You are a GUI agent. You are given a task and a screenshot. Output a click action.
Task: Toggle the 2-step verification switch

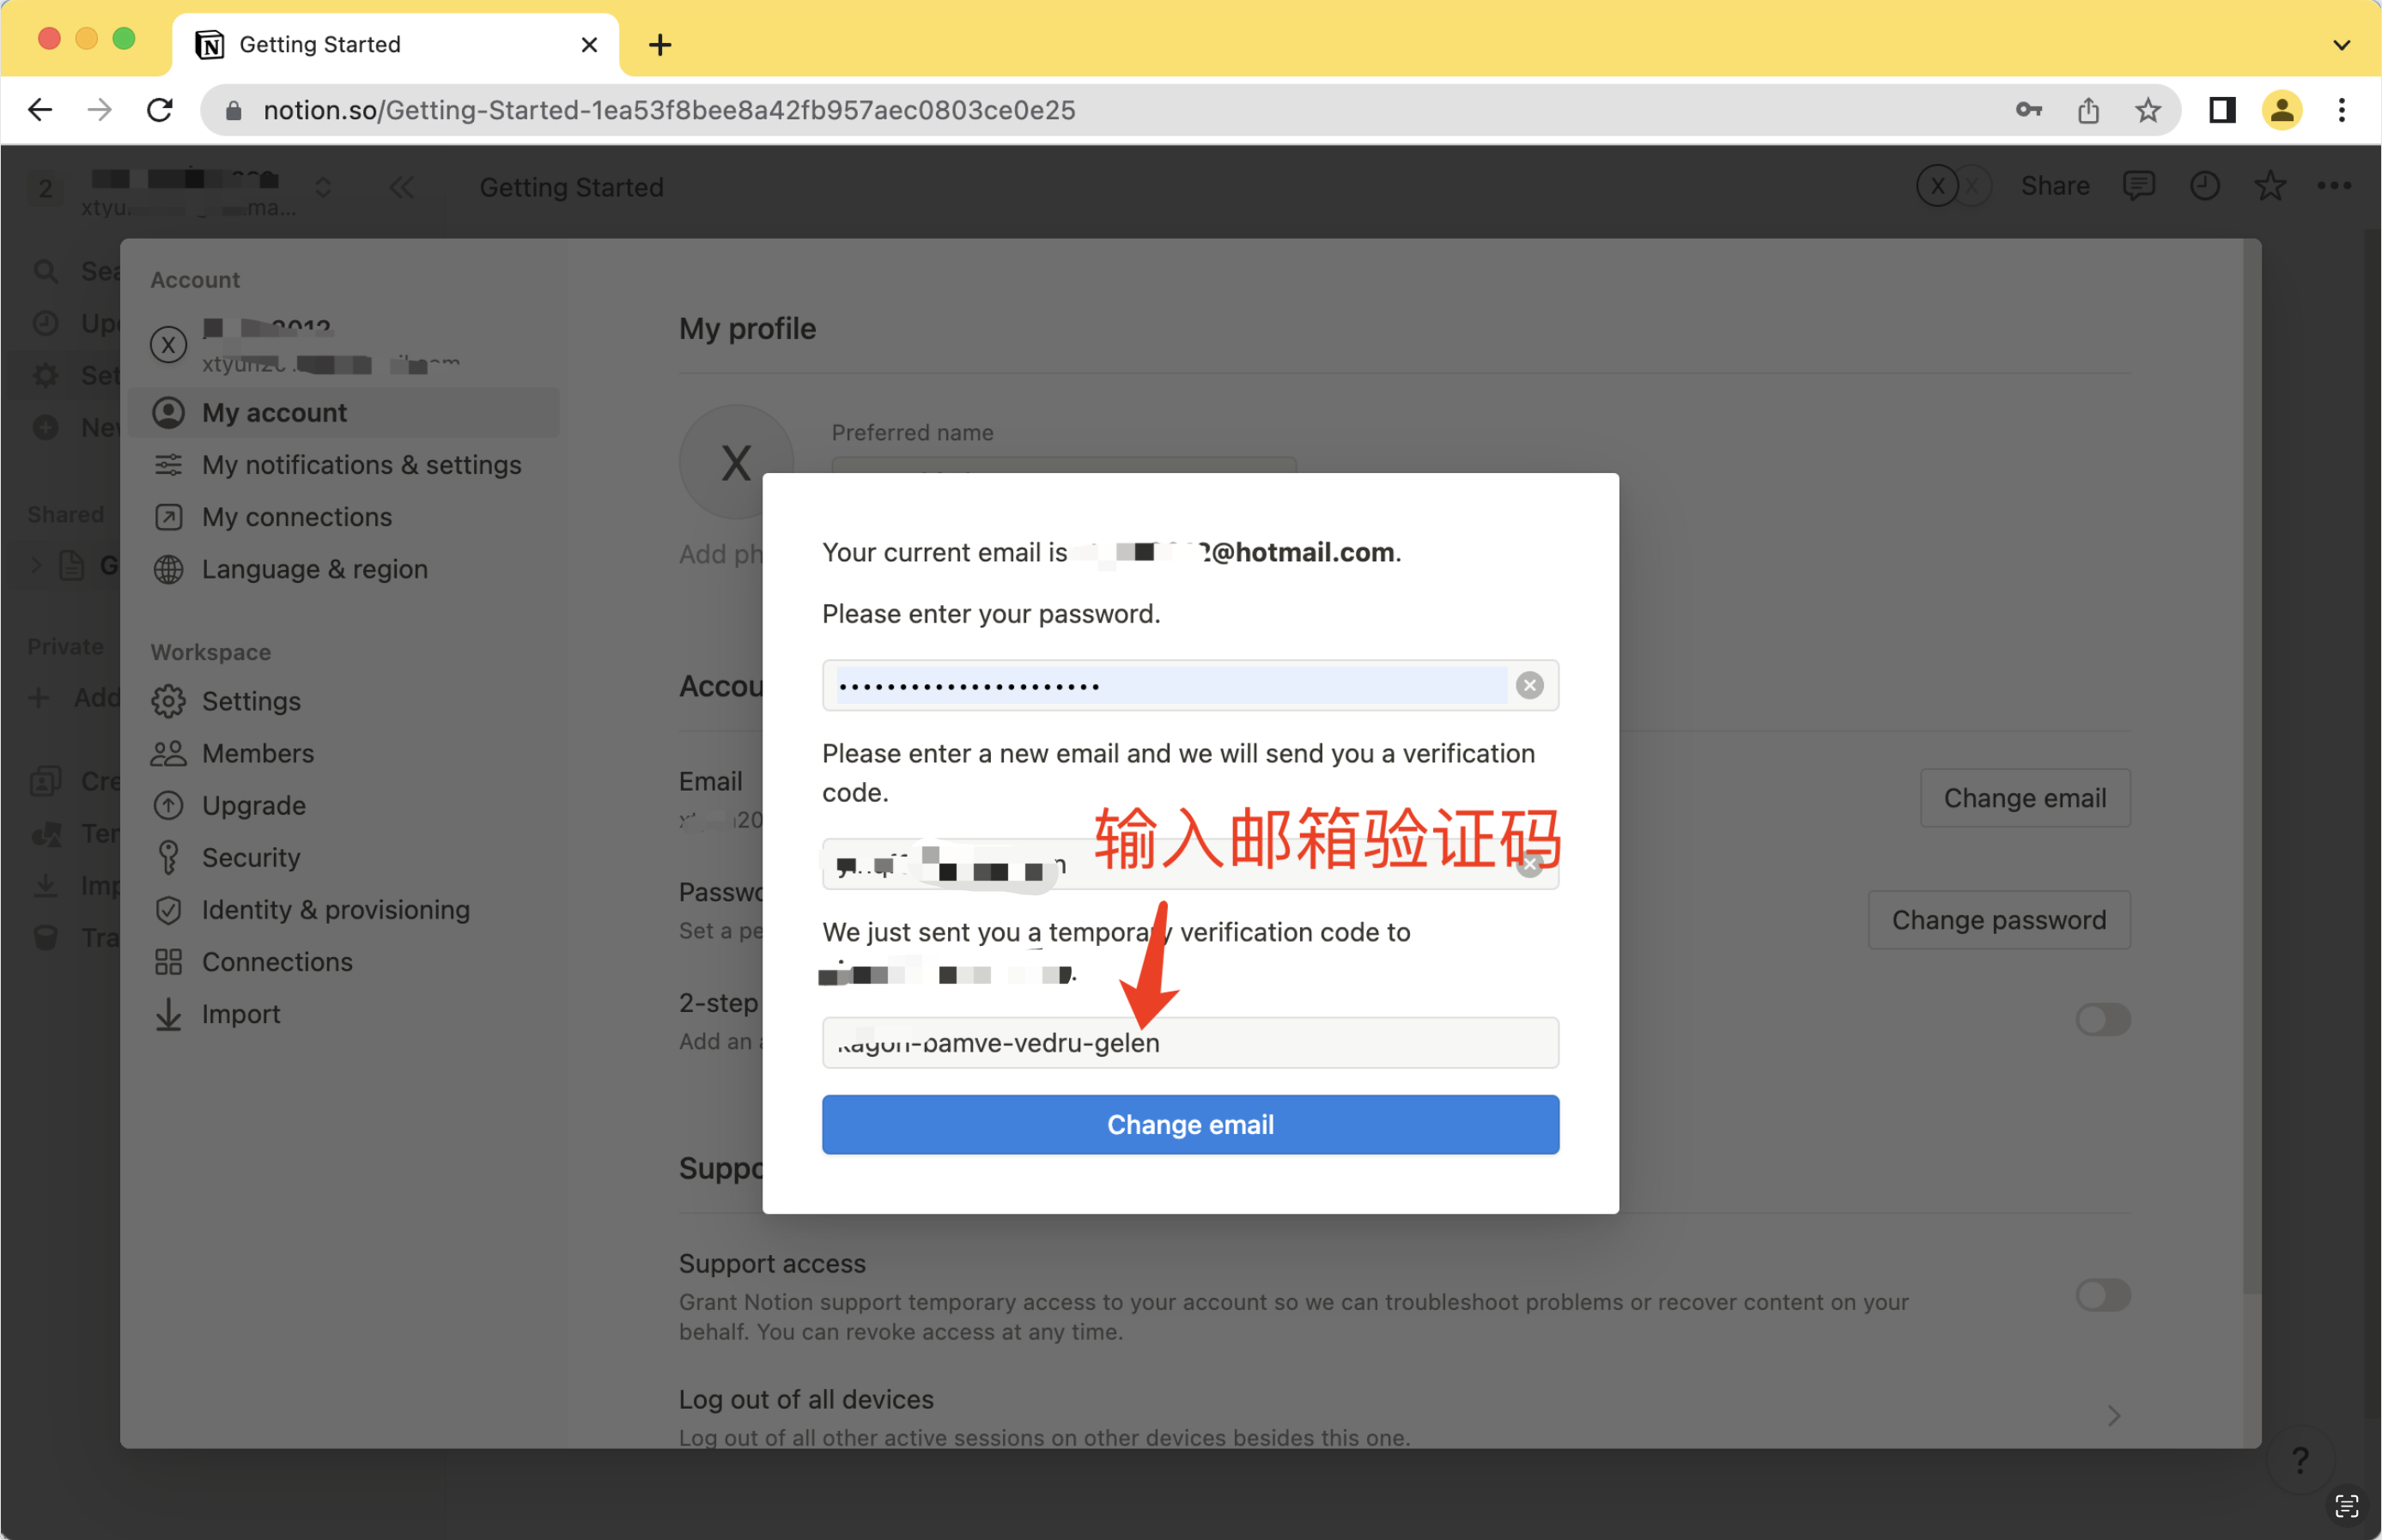coord(2102,1019)
